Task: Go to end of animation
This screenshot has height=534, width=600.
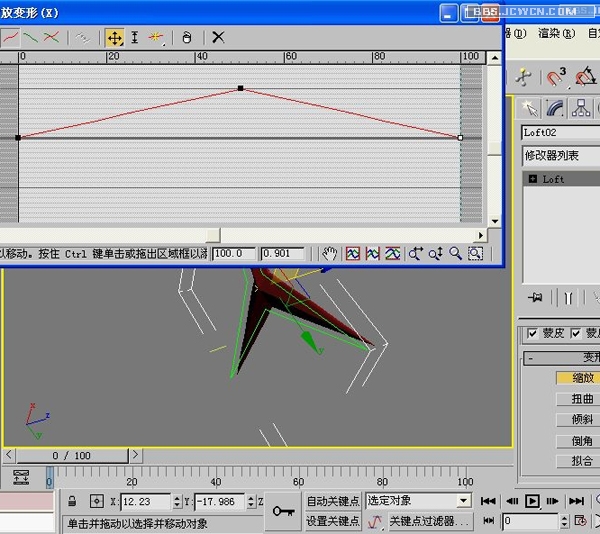Action: click(x=576, y=501)
